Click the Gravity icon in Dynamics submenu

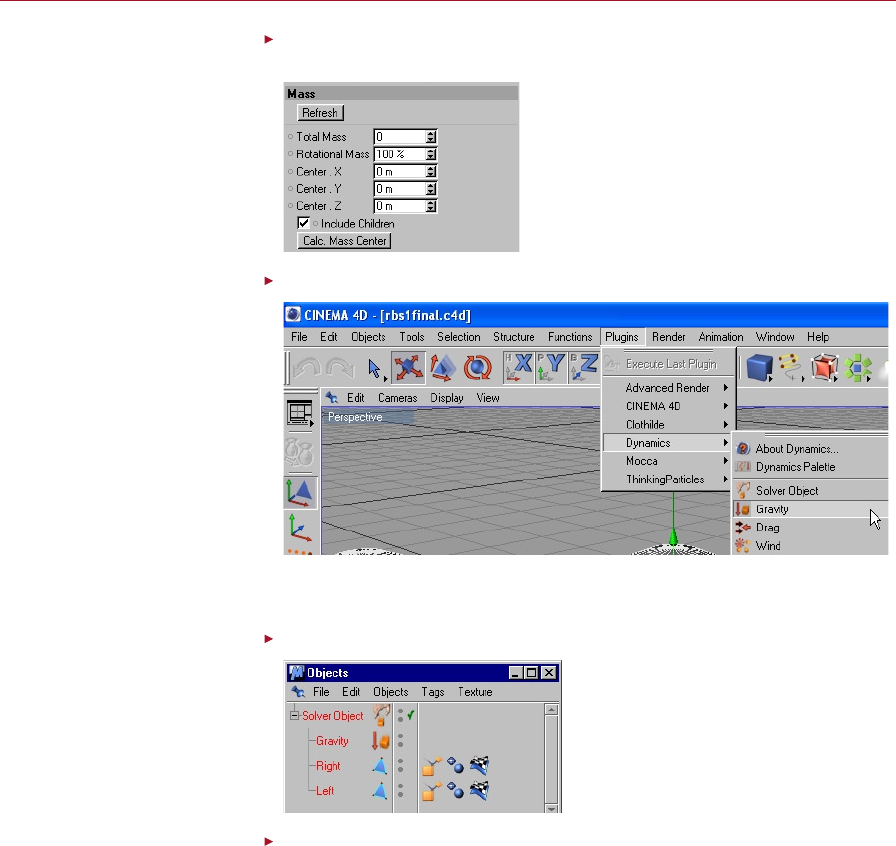743,509
